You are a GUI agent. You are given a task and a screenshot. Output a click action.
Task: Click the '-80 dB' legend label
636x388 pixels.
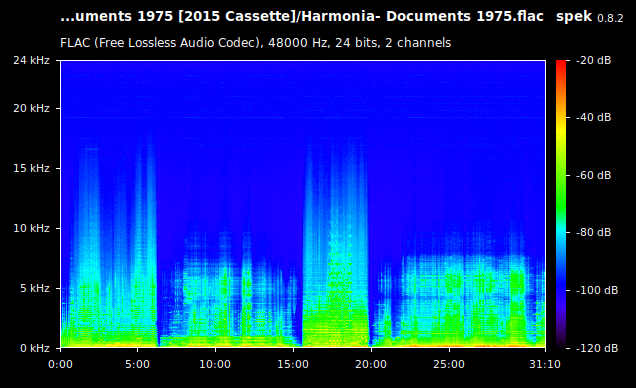(593, 232)
